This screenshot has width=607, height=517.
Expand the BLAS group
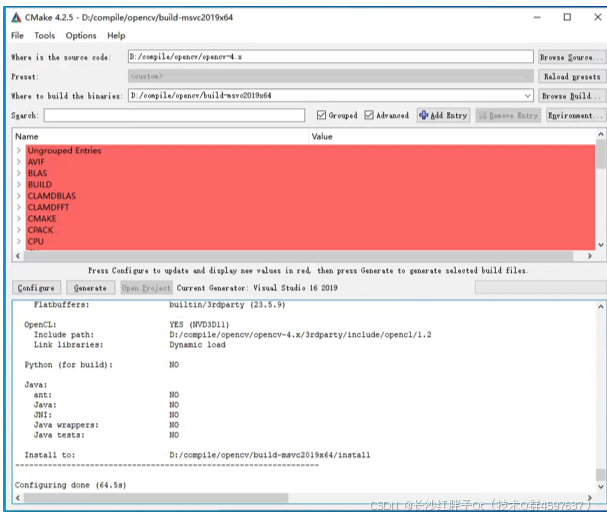click(x=18, y=173)
